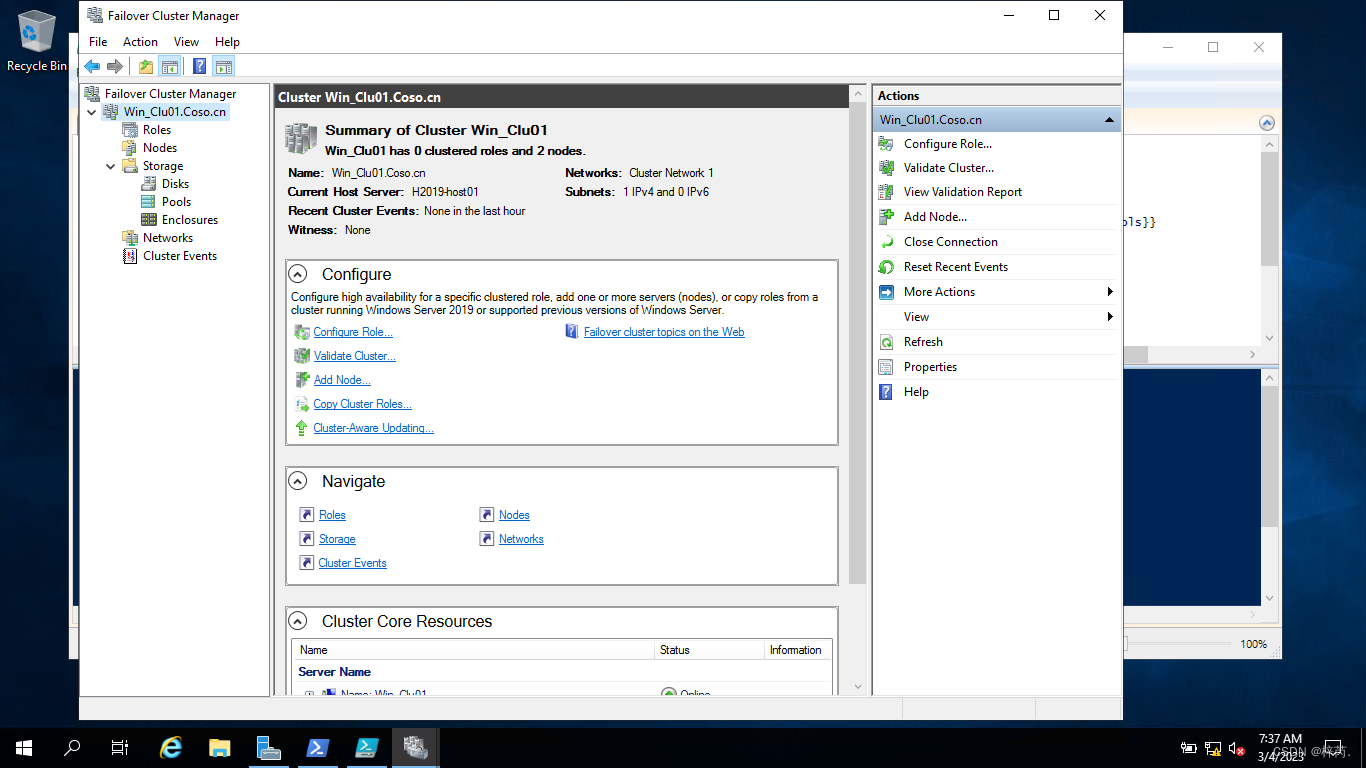Open the File menu
The height and width of the screenshot is (768, 1366).
pos(98,42)
